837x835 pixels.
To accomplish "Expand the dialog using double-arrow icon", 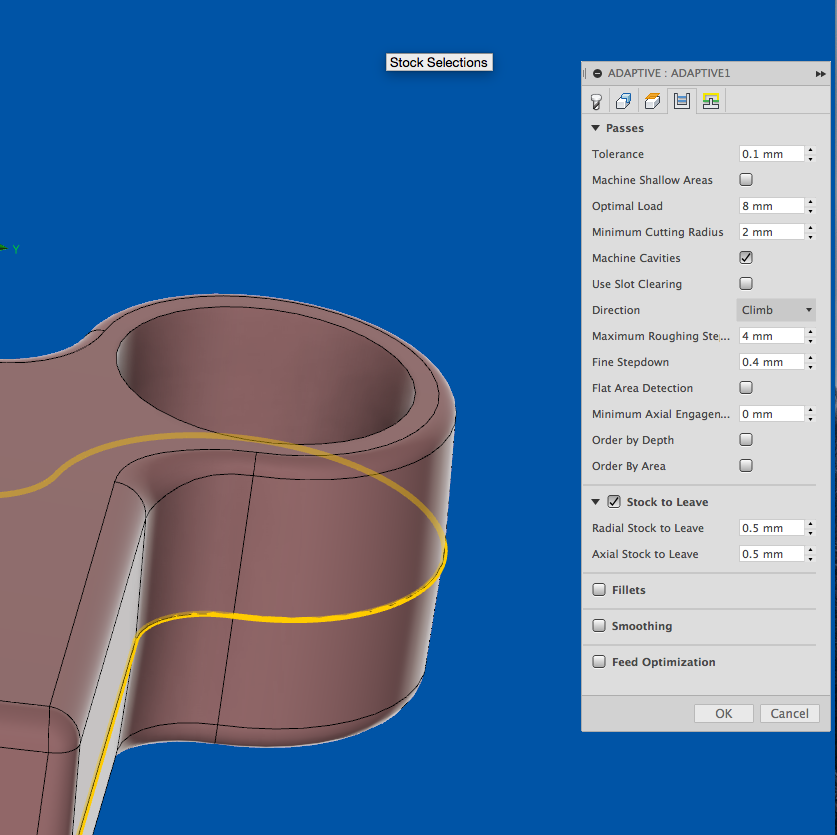I will 820,74.
